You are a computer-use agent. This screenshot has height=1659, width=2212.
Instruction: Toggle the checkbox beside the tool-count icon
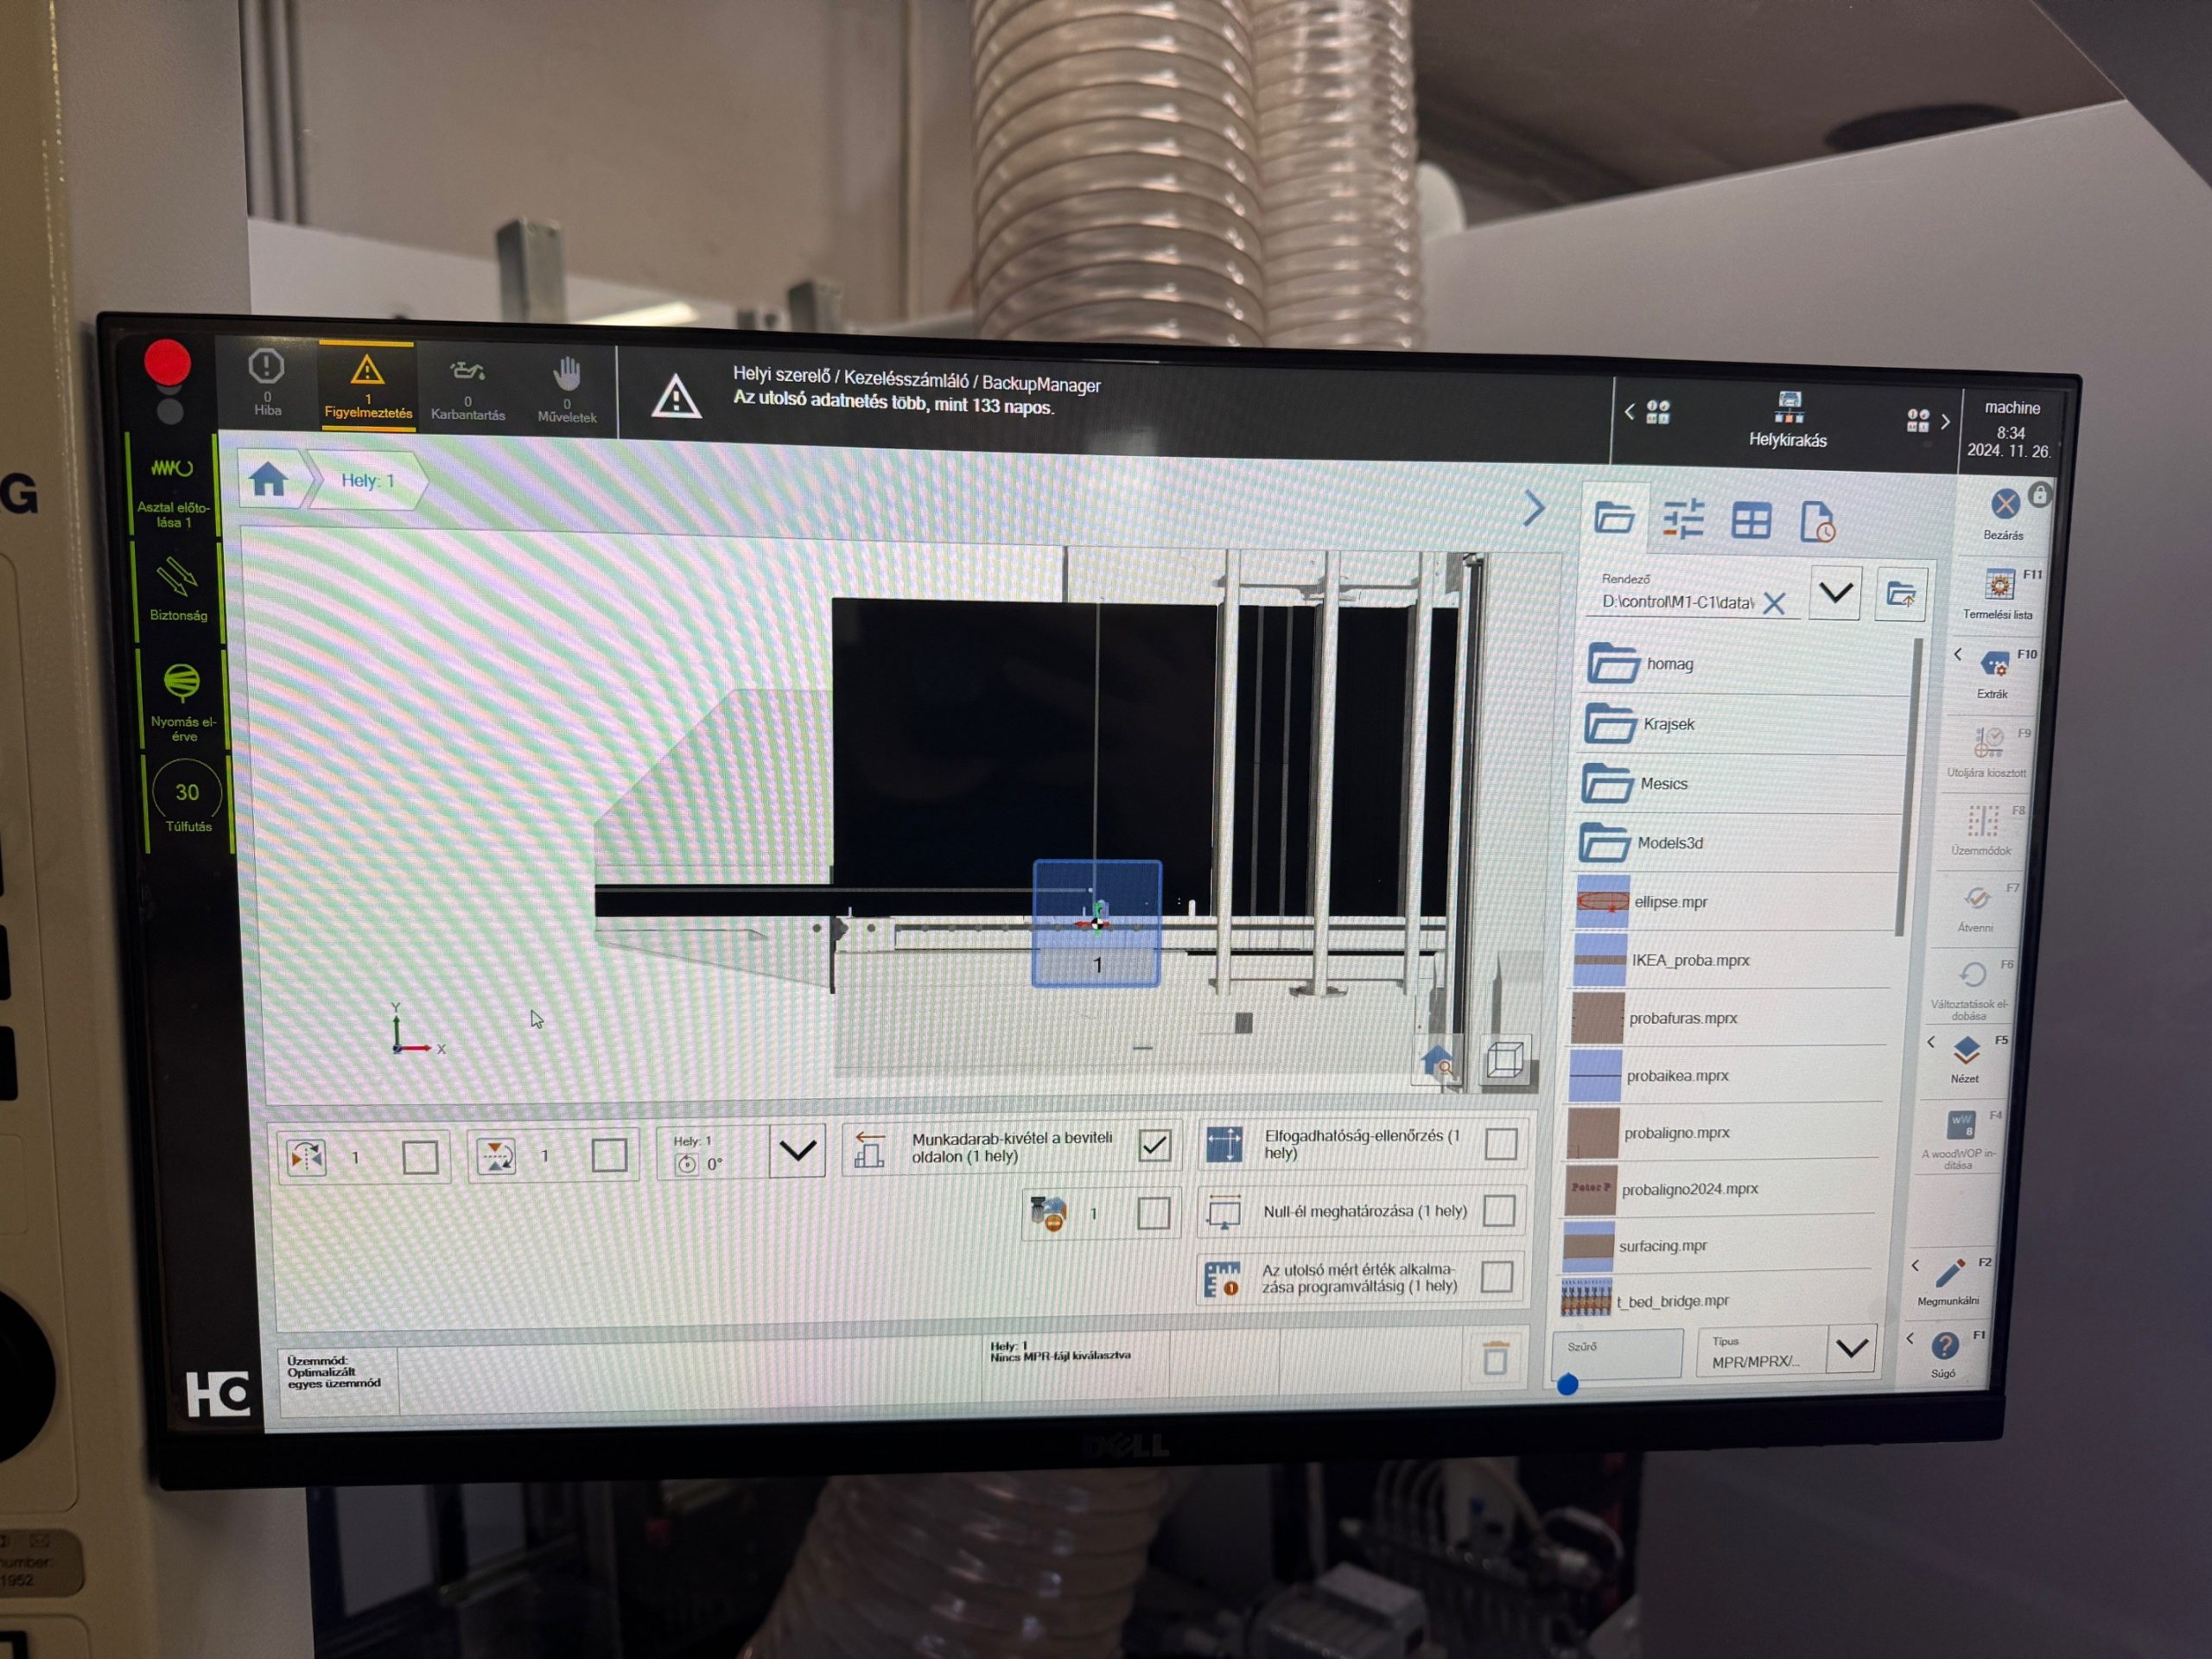click(x=1153, y=1214)
